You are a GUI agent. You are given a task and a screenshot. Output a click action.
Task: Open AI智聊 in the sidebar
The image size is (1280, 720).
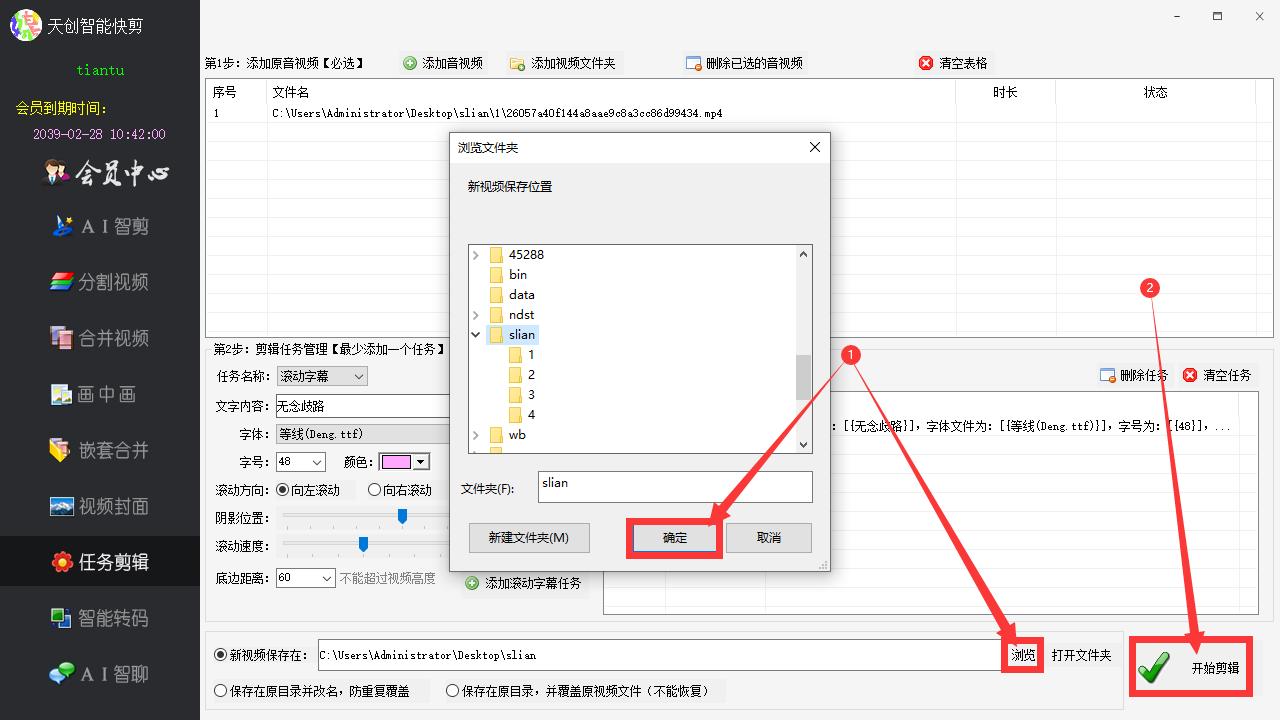coord(100,674)
